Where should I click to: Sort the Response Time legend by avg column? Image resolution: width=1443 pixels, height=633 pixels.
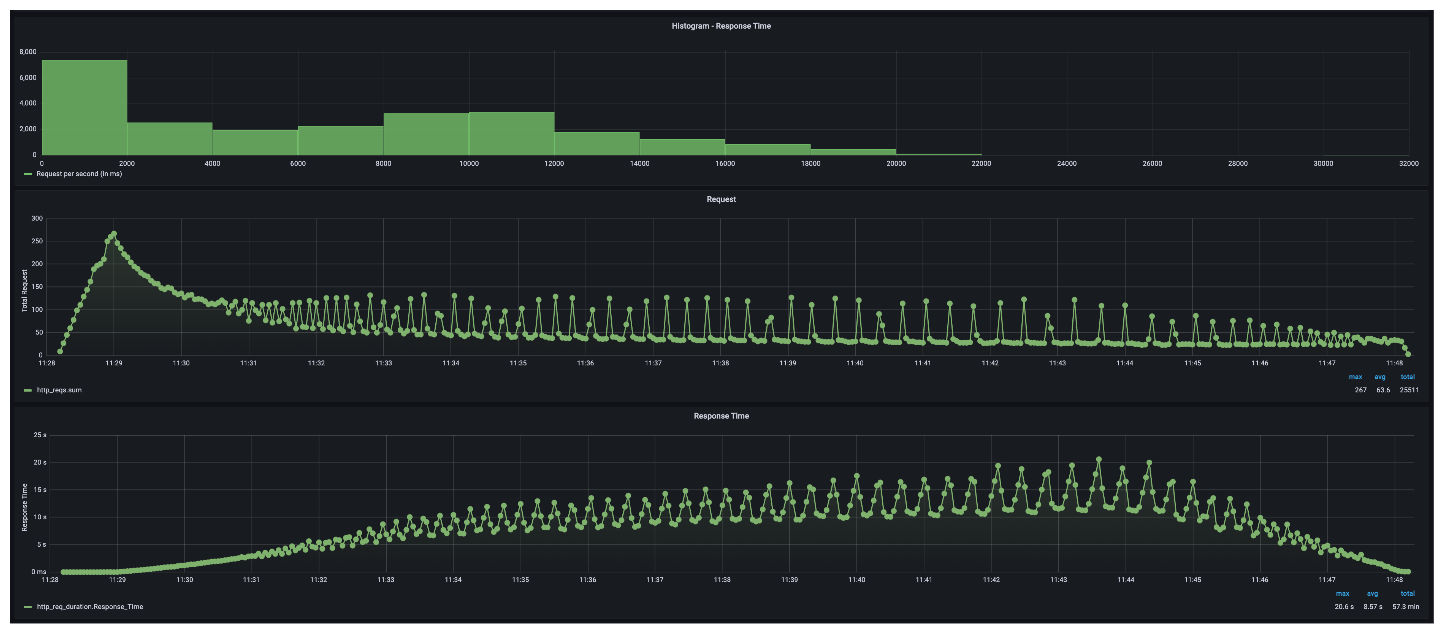click(1372, 593)
